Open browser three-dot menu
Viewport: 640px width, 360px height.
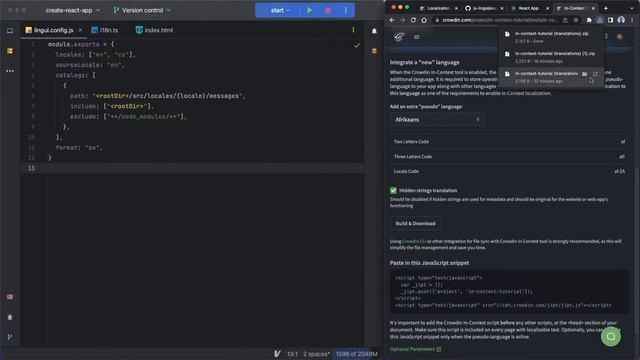coord(632,20)
